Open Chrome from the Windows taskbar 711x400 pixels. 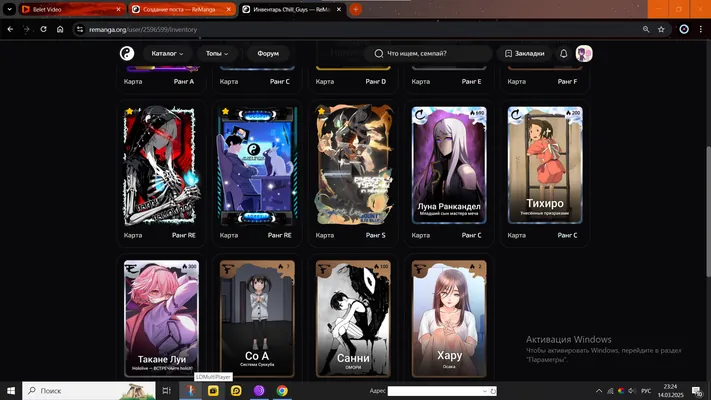pyautogui.click(x=282, y=390)
